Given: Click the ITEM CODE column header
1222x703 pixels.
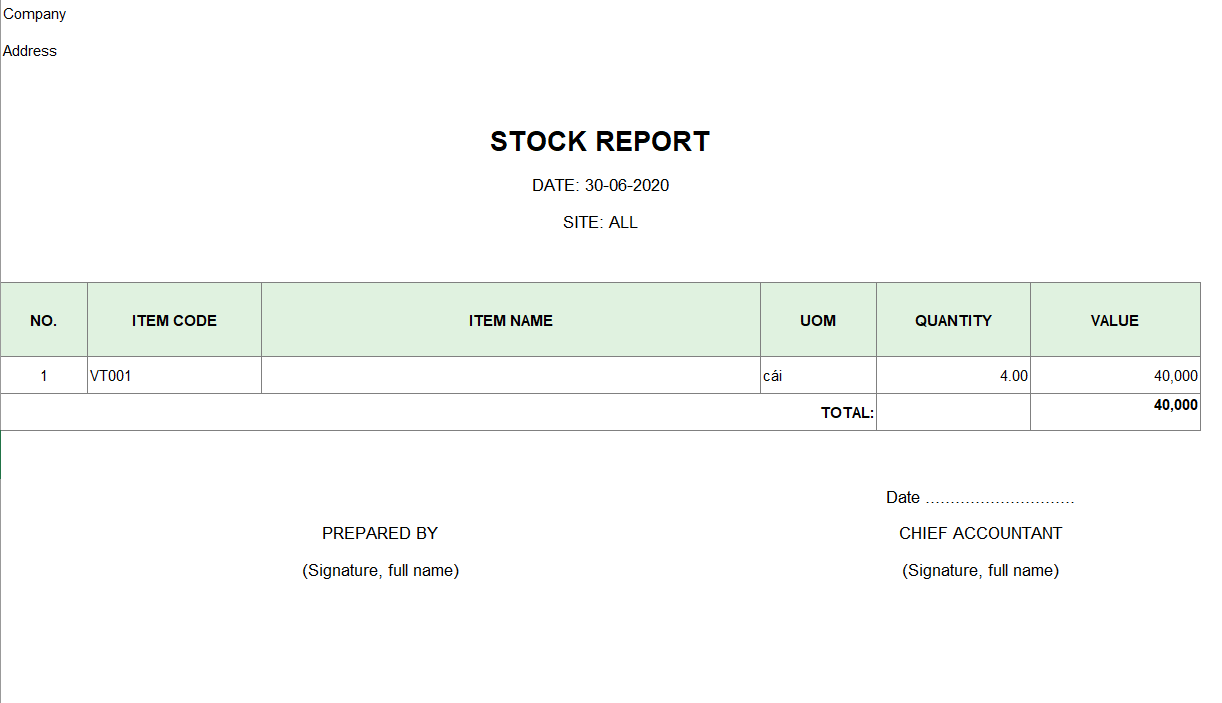Looking at the screenshot, I should coord(174,320).
